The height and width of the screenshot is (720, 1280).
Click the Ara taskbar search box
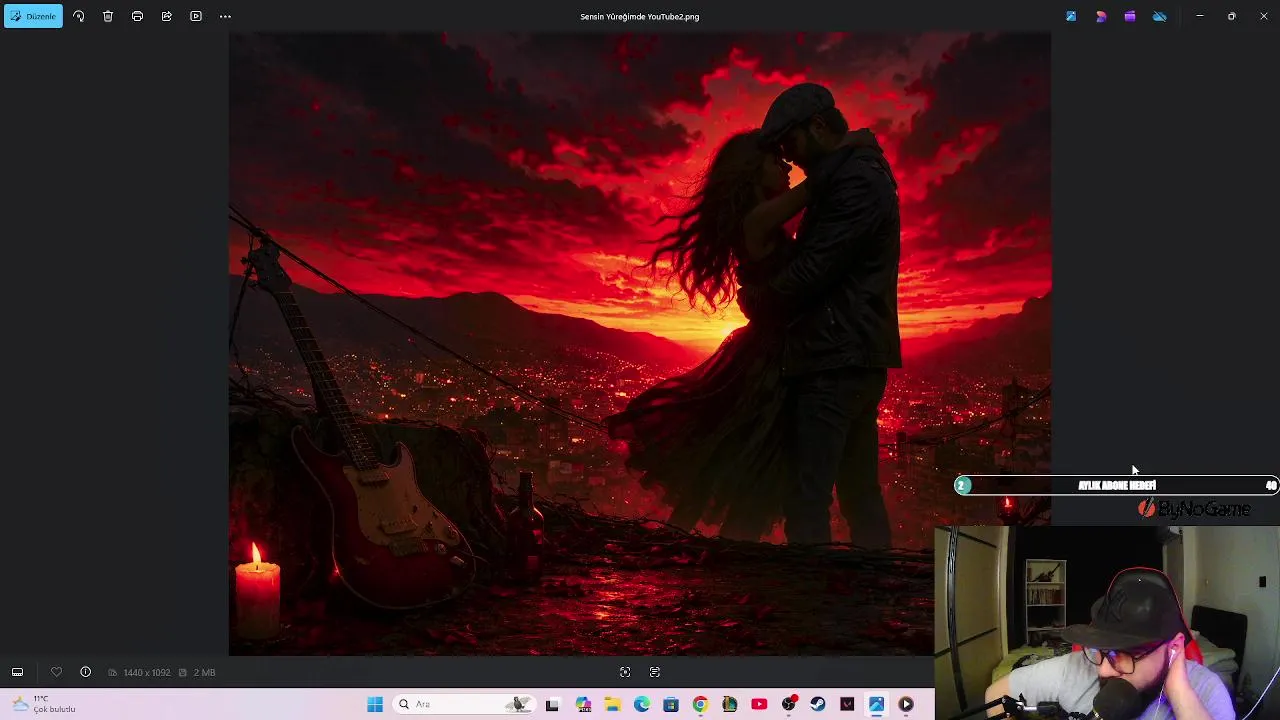463,704
